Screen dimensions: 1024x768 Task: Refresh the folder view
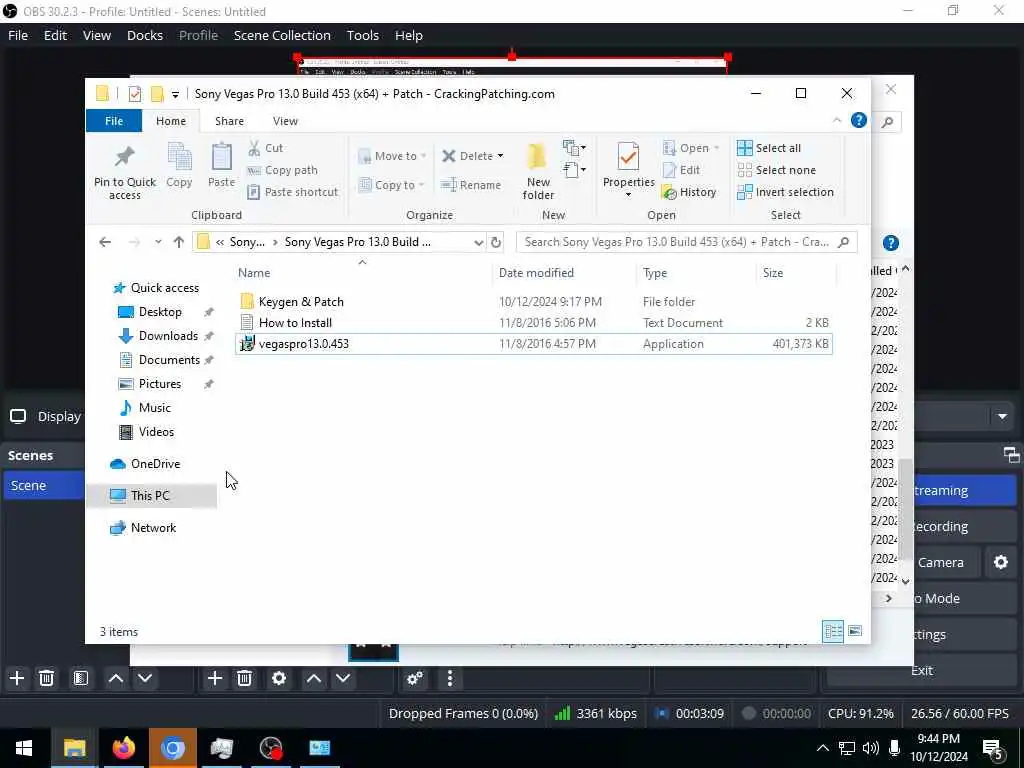(x=496, y=242)
